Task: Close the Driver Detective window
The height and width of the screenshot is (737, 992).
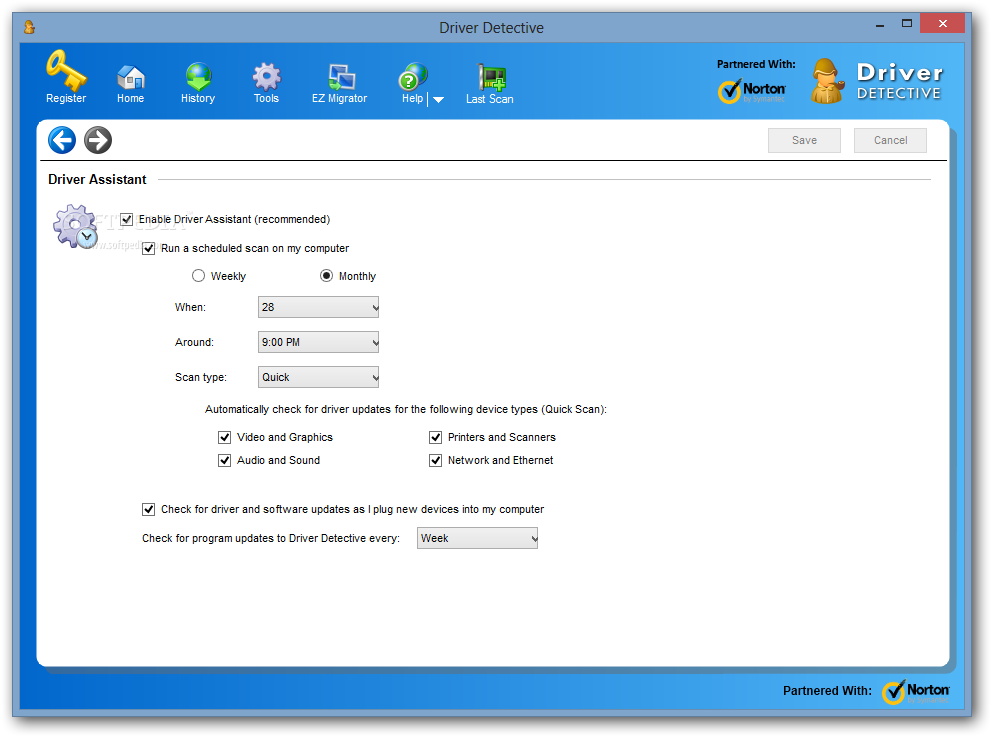Action: pyautogui.click(x=943, y=23)
